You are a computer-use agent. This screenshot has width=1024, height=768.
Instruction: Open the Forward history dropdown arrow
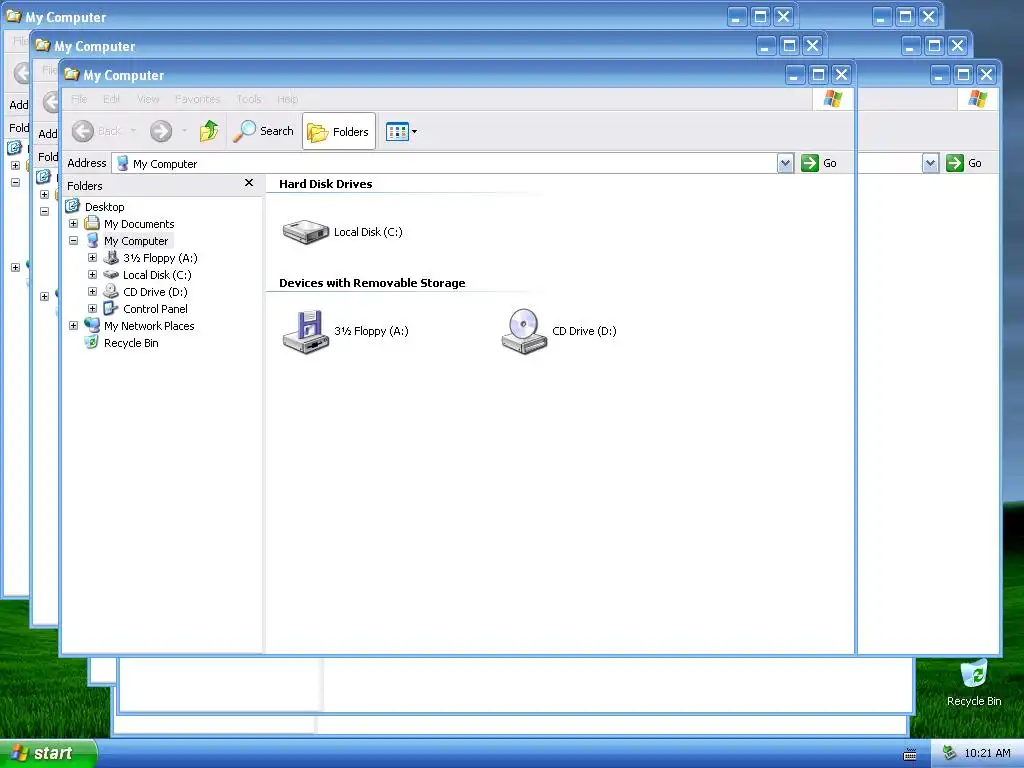185,131
